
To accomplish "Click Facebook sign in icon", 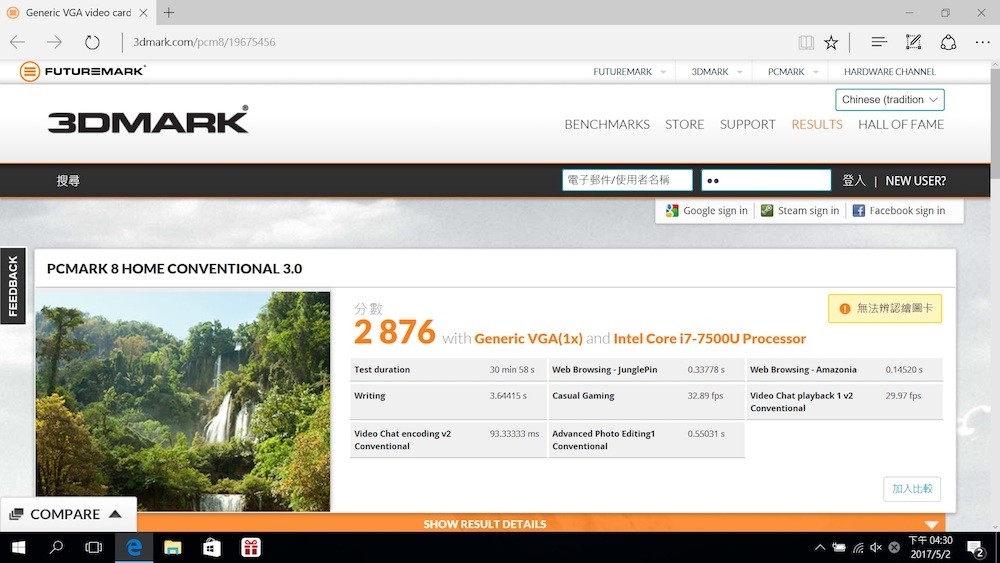I will click(858, 210).
